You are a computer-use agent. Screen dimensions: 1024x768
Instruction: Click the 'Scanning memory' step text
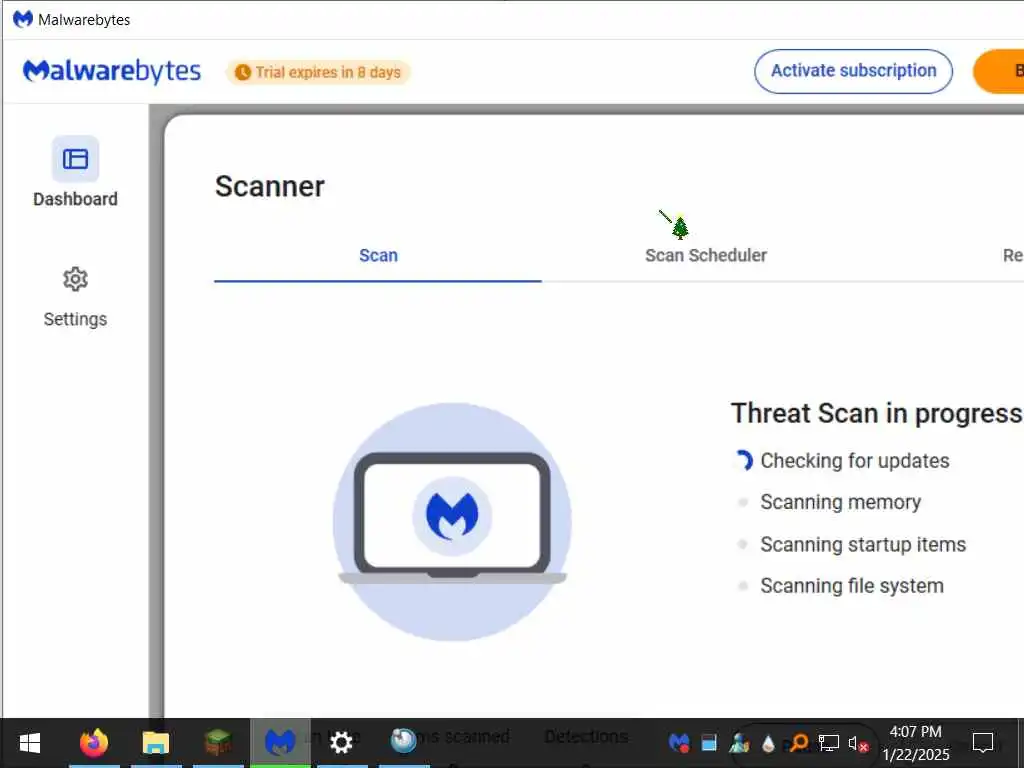pyautogui.click(x=840, y=502)
